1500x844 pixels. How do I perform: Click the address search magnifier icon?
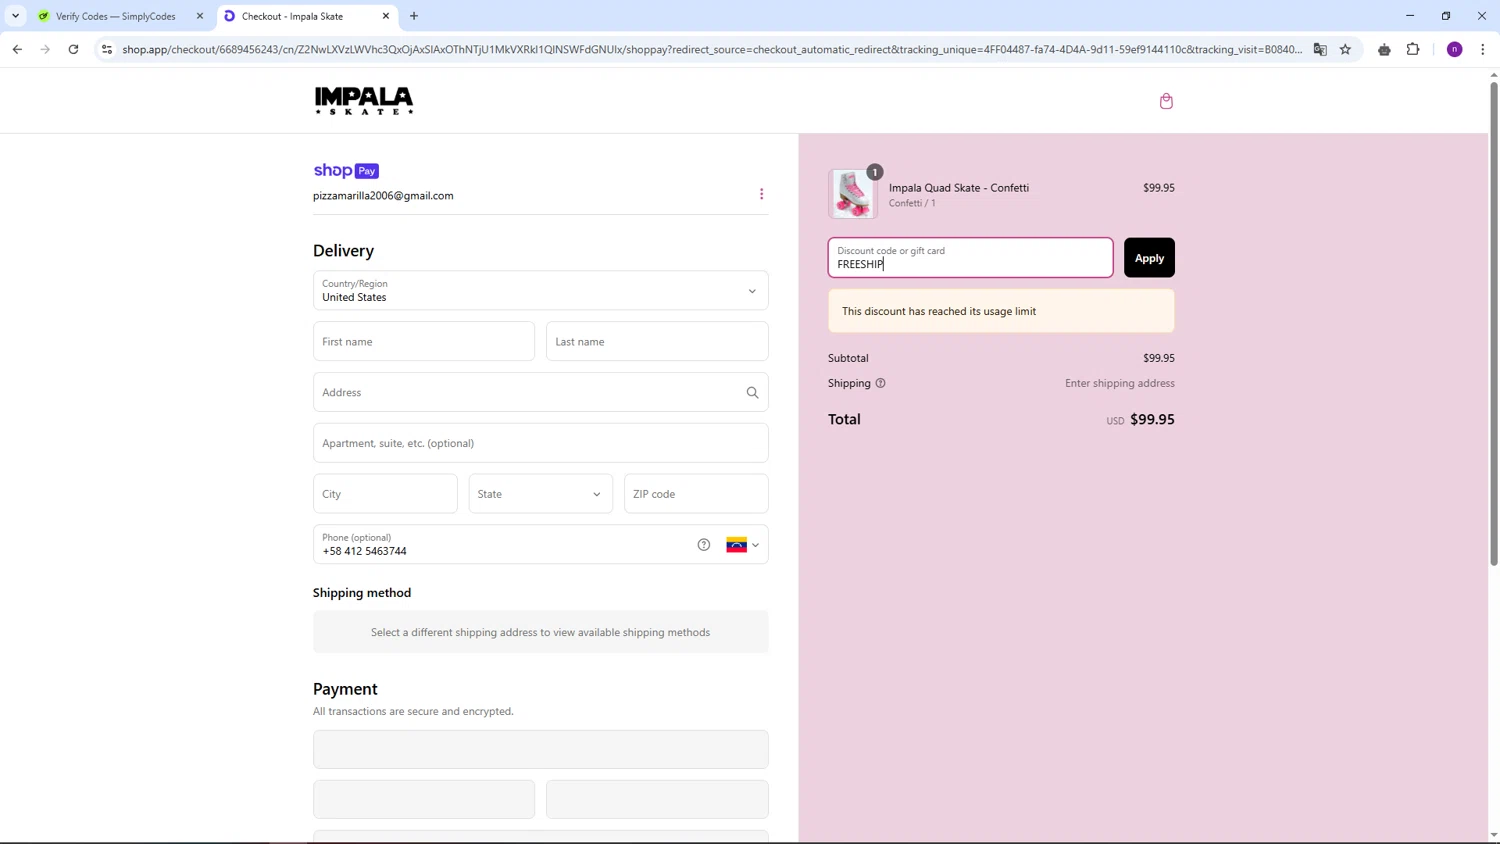pos(752,392)
